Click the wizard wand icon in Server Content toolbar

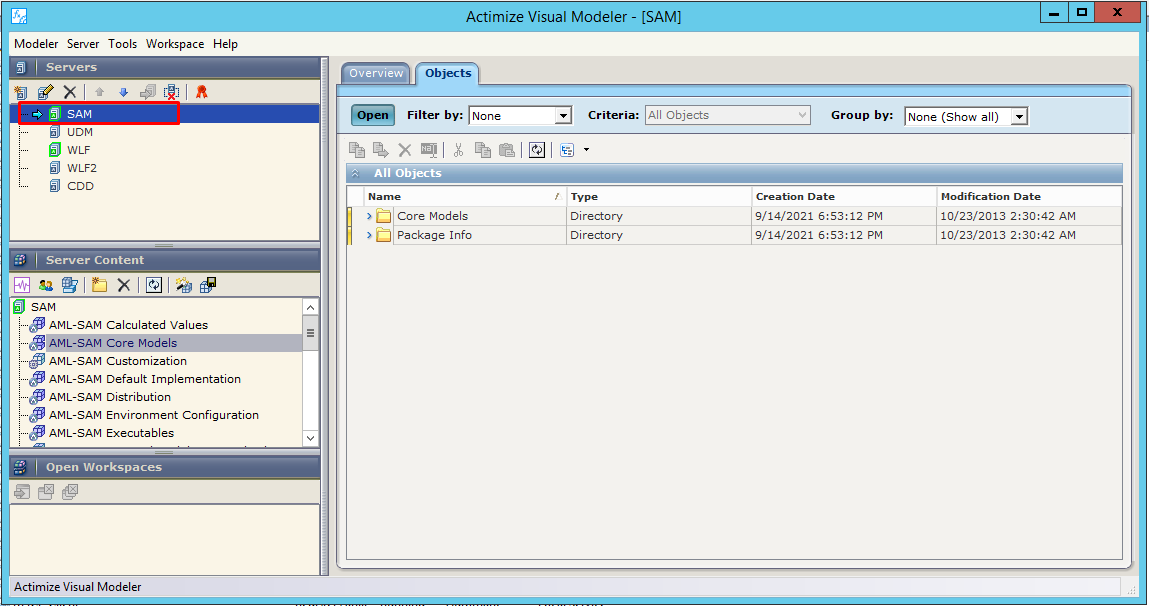183,285
